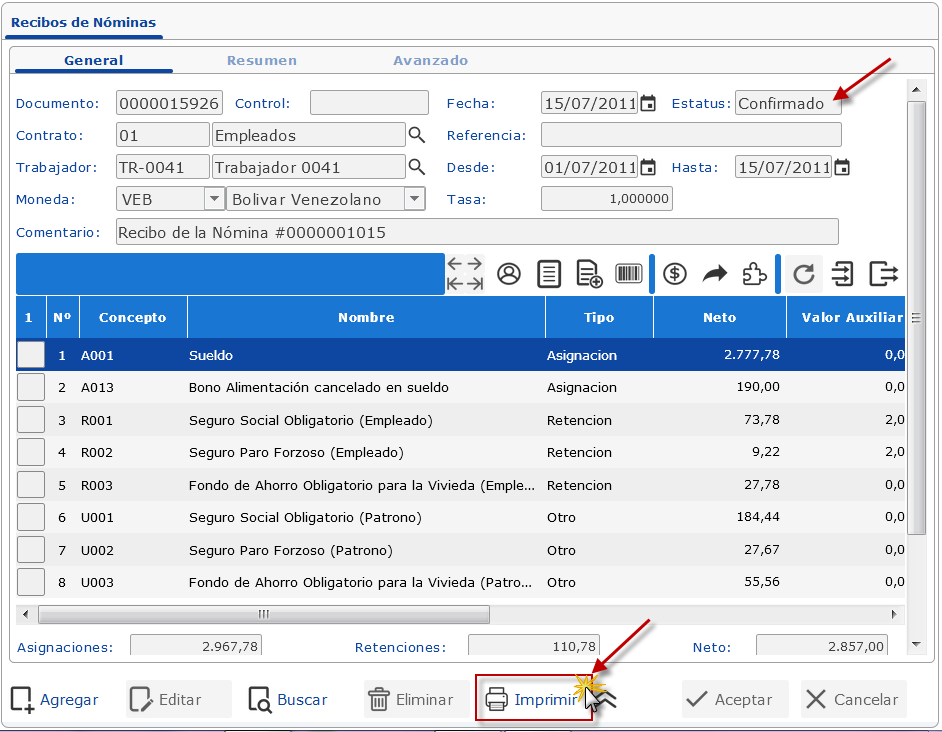Image resolution: width=942 pixels, height=732 pixels.
Task: Click the Agregar button
Action: click(x=55, y=699)
